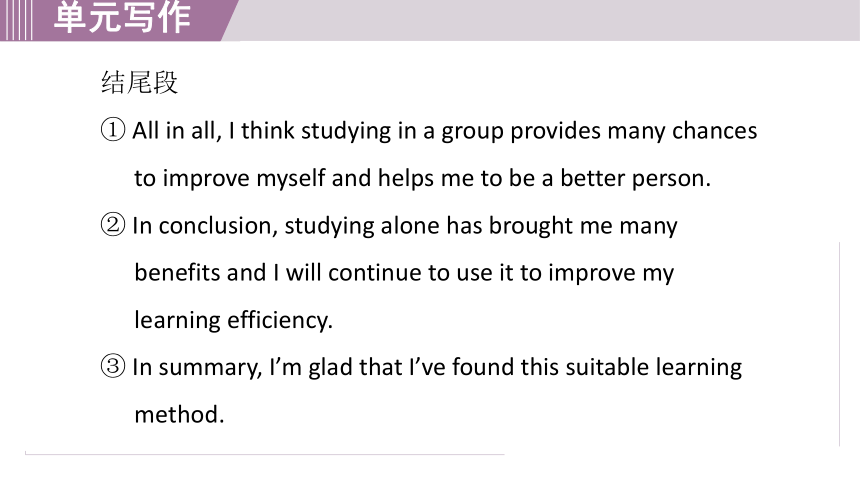Click the circled number ② marker
860x484 pixels.
pos(113,225)
